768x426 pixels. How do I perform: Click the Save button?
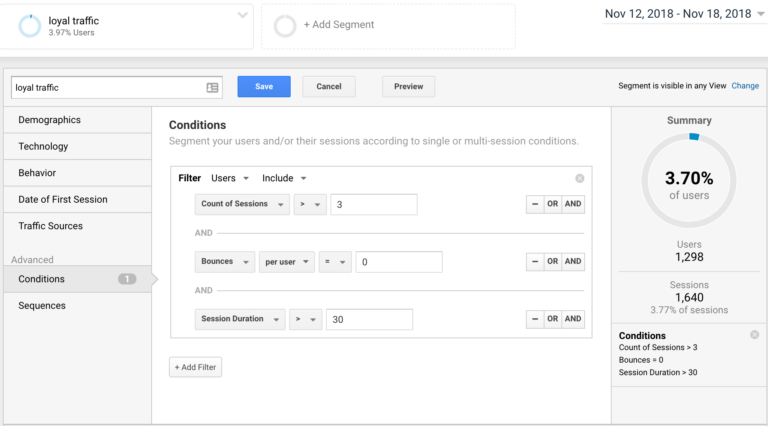pos(264,87)
